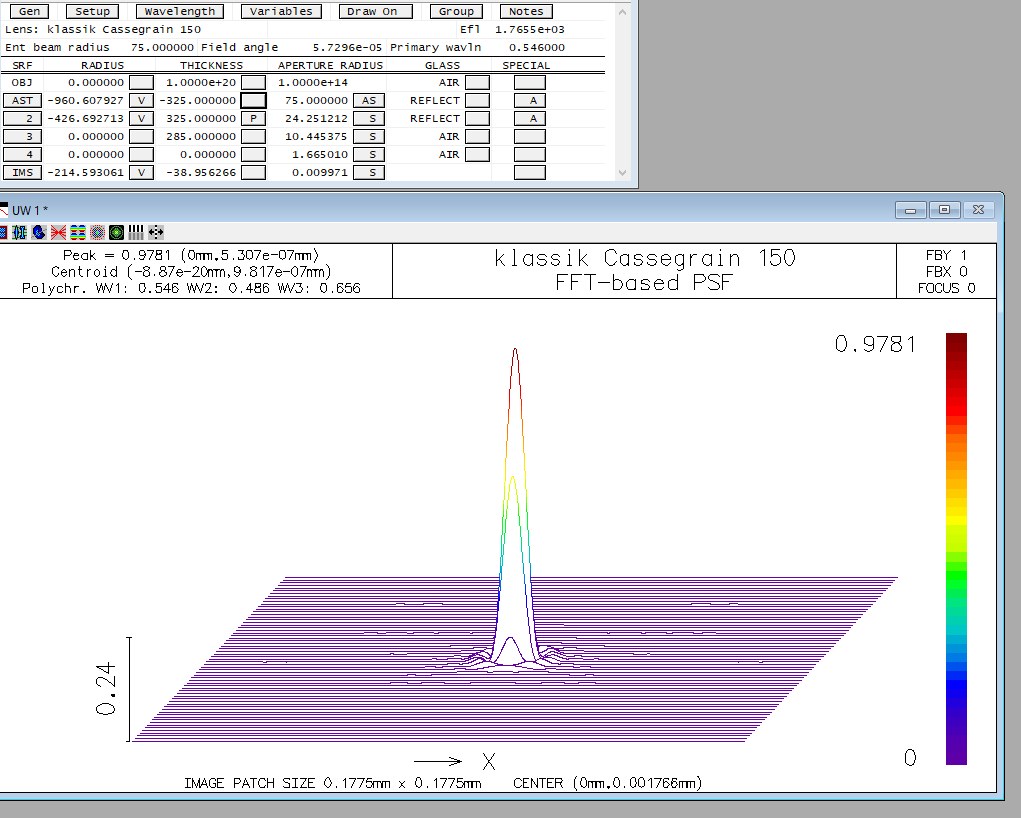This screenshot has width=1021, height=818.
Task: Open the red ray fan analysis icon
Action: pyautogui.click(x=58, y=232)
